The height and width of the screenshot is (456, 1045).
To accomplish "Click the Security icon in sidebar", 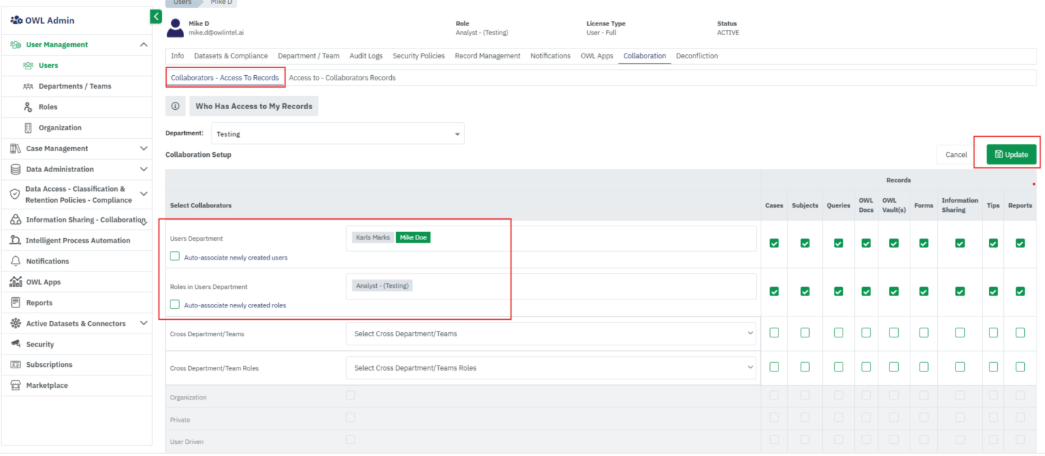I will point(16,344).
